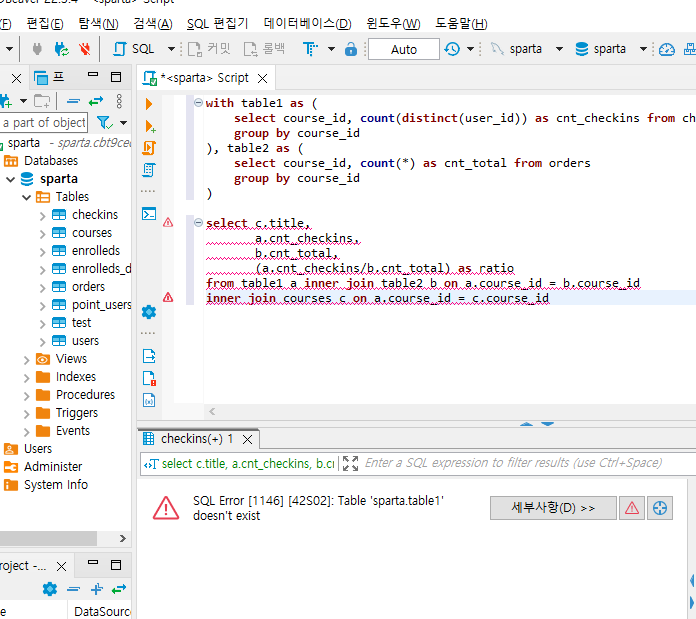Click the 롤백 (Rollback) button

pyautogui.click(x=265, y=49)
